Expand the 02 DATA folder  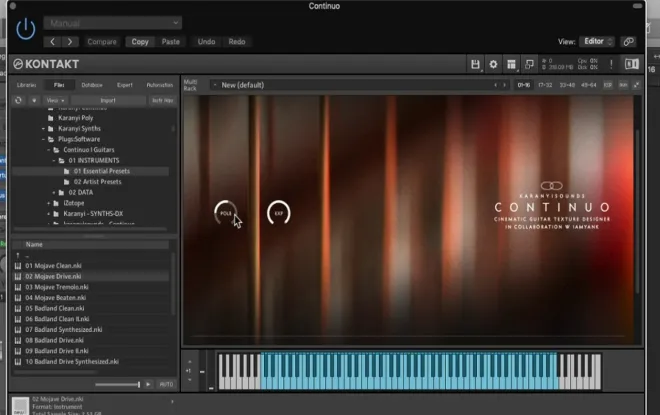click(54, 193)
